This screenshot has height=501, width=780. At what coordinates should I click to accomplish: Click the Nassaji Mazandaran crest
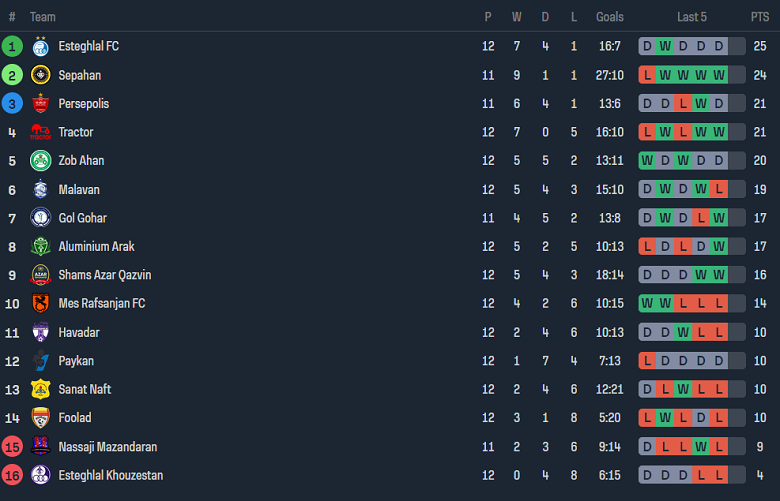coord(41,446)
